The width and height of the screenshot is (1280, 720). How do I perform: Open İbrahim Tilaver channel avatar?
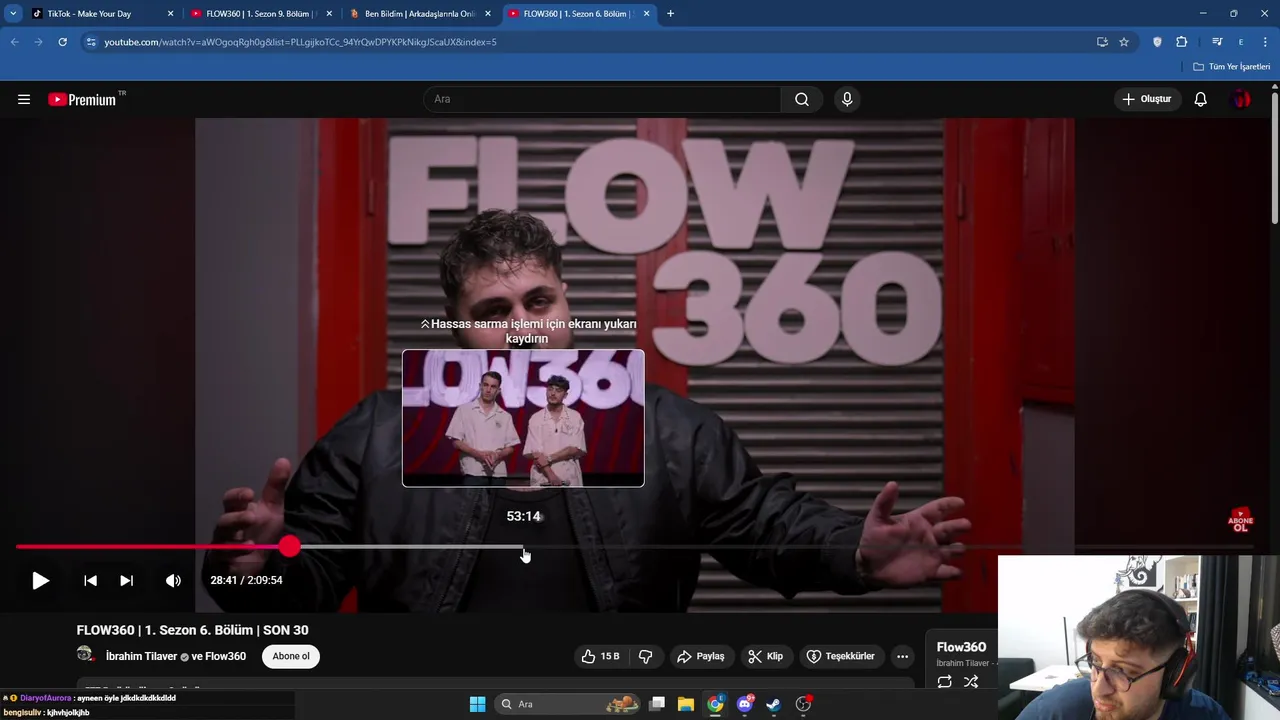[86, 655]
